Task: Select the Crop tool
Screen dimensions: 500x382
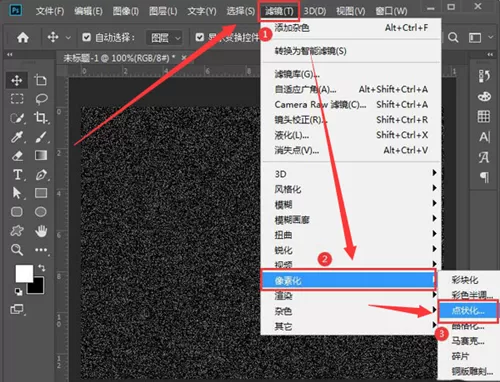Action: tap(41, 117)
